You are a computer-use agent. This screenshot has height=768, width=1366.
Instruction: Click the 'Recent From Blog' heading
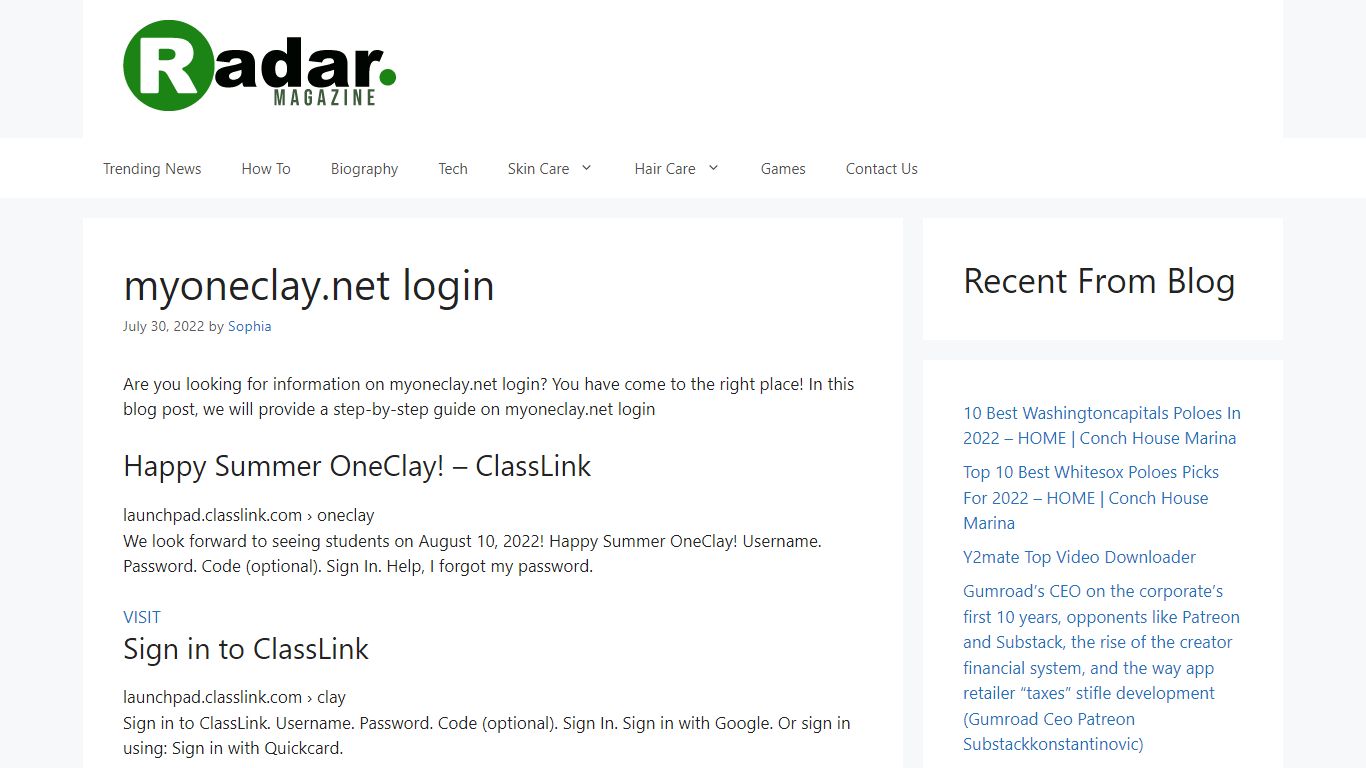[1099, 281]
